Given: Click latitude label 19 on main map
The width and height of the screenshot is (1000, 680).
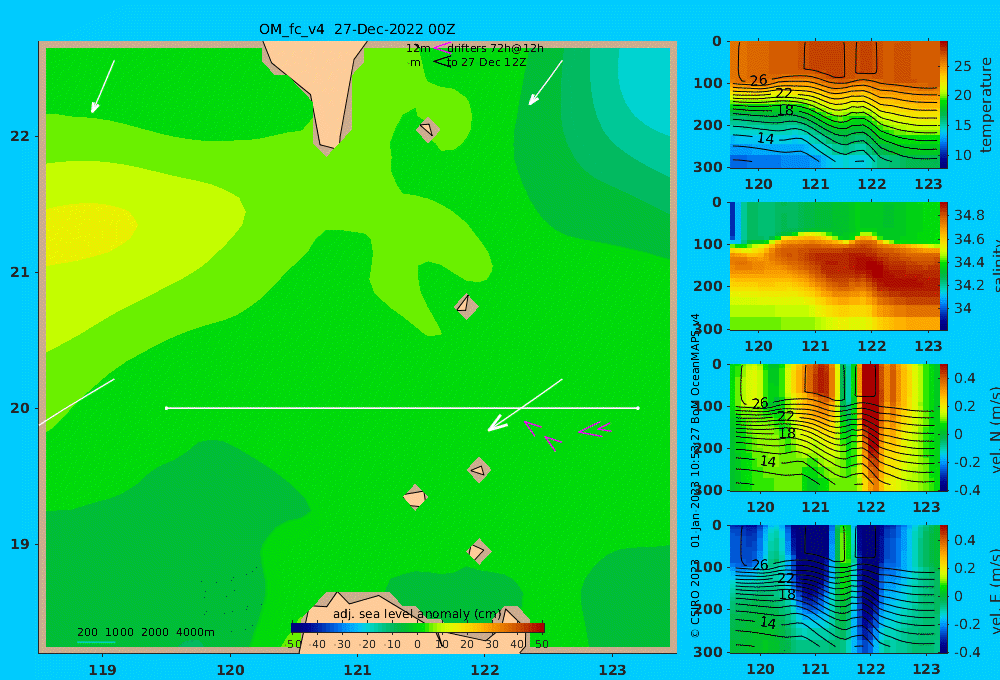Looking at the screenshot, I should click(20, 544).
